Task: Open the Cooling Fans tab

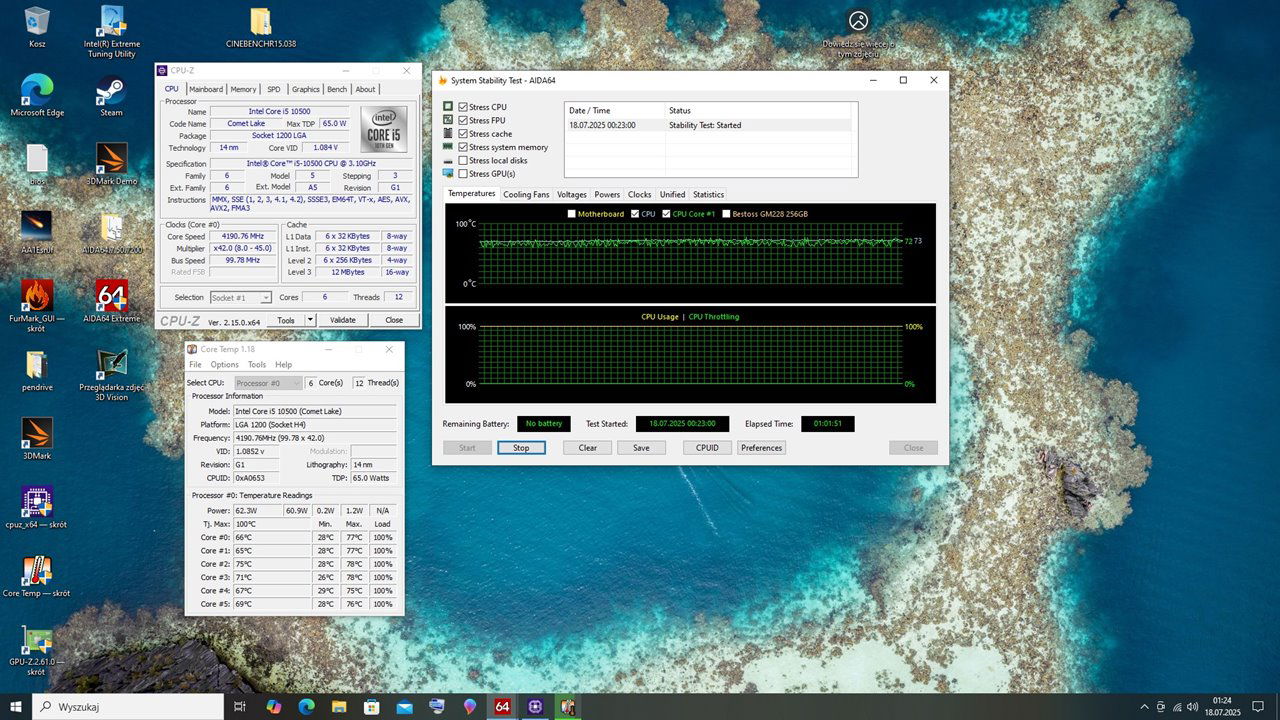Action: pyautogui.click(x=526, y=195)
